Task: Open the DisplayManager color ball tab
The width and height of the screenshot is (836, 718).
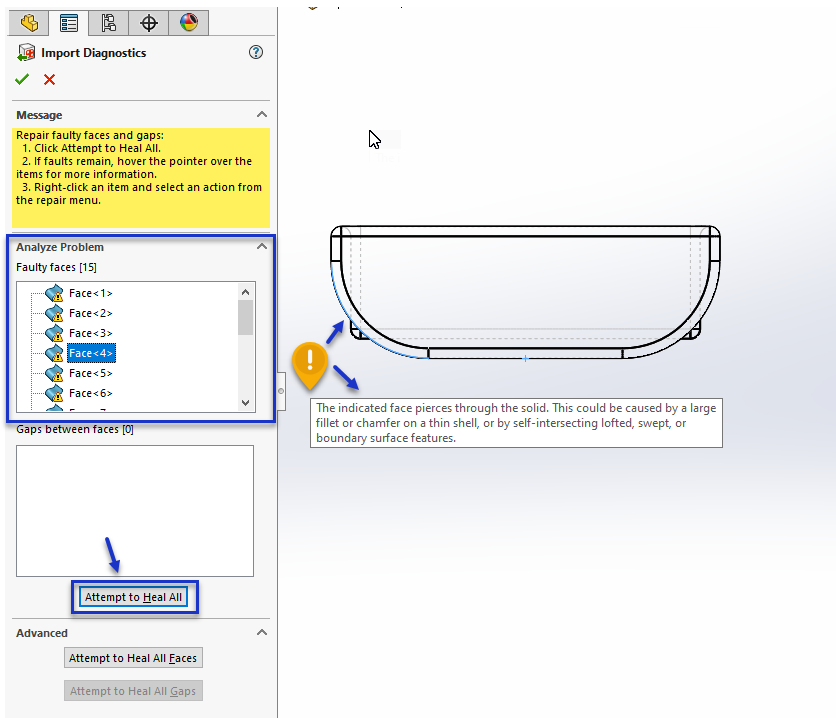Action: point(188,22)
